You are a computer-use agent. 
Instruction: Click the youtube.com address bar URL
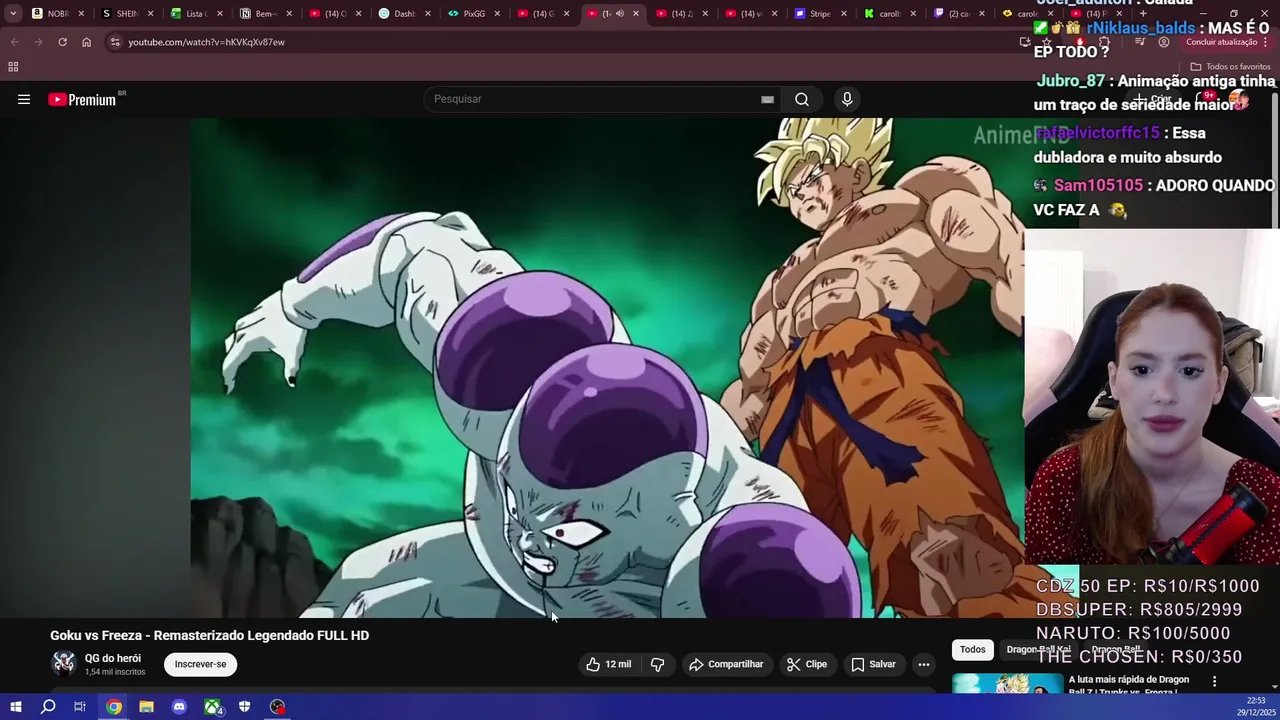tap(206, 42)
